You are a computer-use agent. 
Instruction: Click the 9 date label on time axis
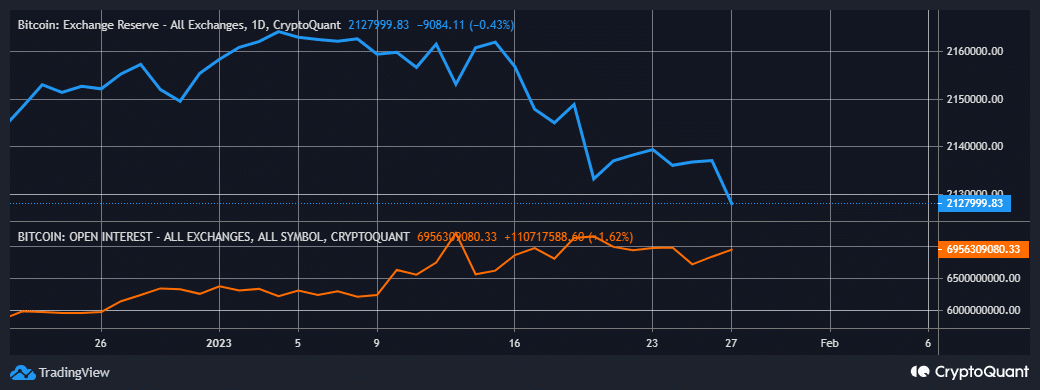[377, 343]
